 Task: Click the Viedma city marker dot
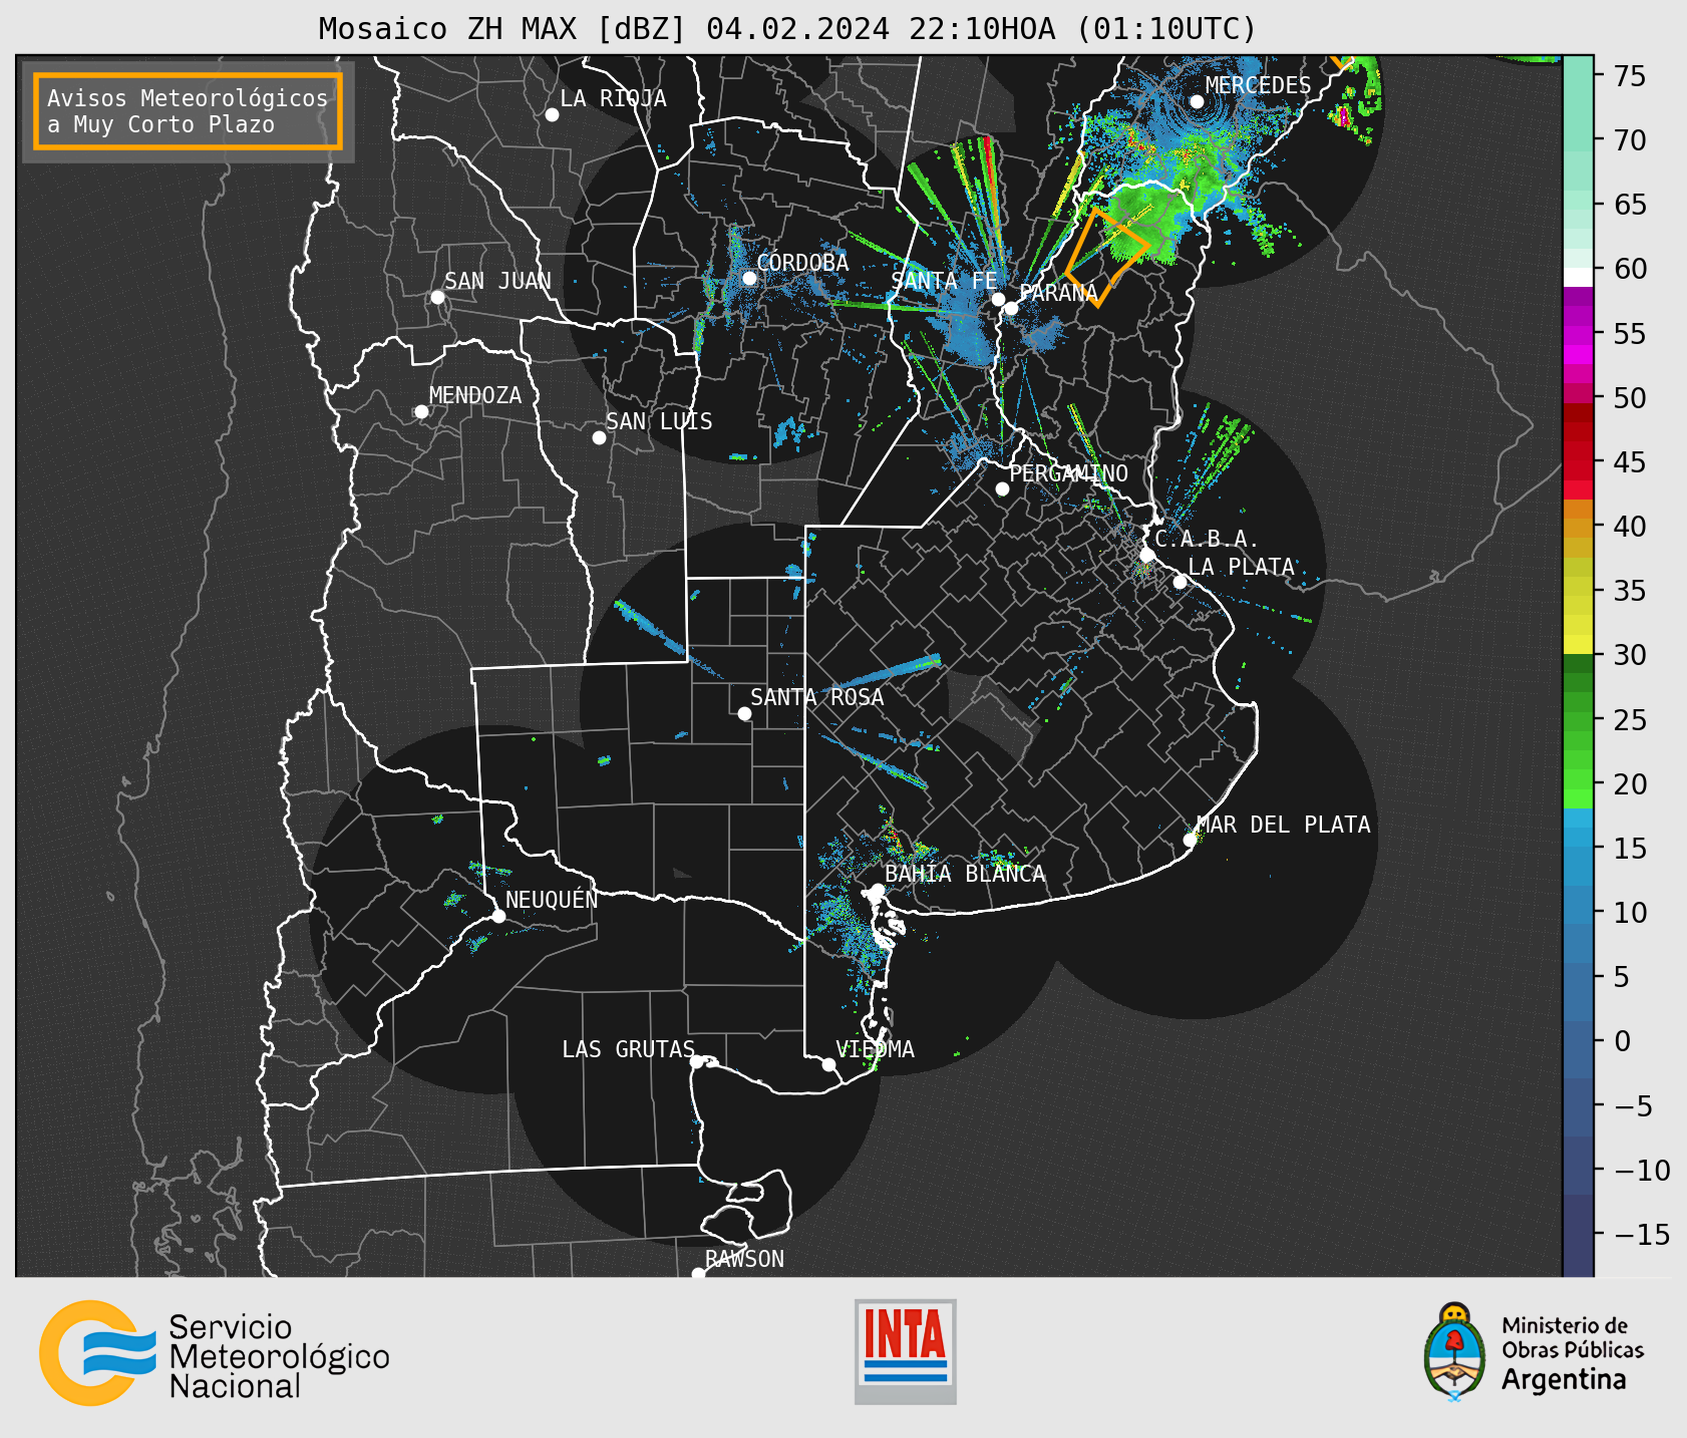[x=829, y=1064]
